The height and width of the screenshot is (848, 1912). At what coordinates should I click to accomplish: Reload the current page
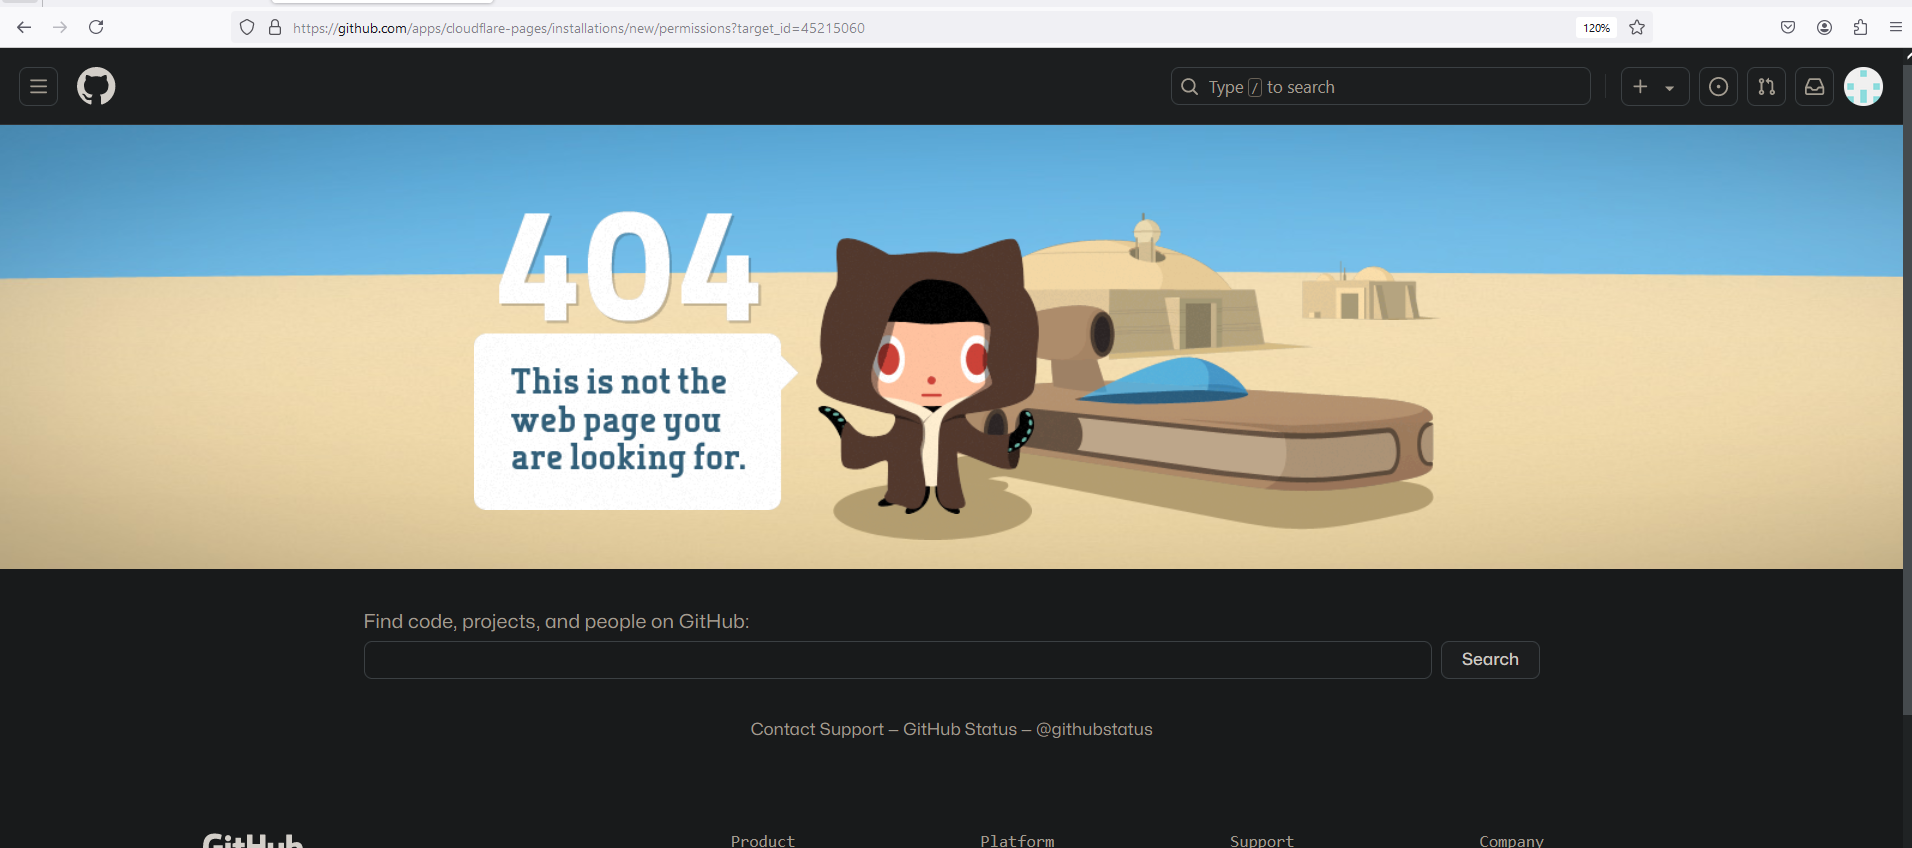[x=96, y=28]
